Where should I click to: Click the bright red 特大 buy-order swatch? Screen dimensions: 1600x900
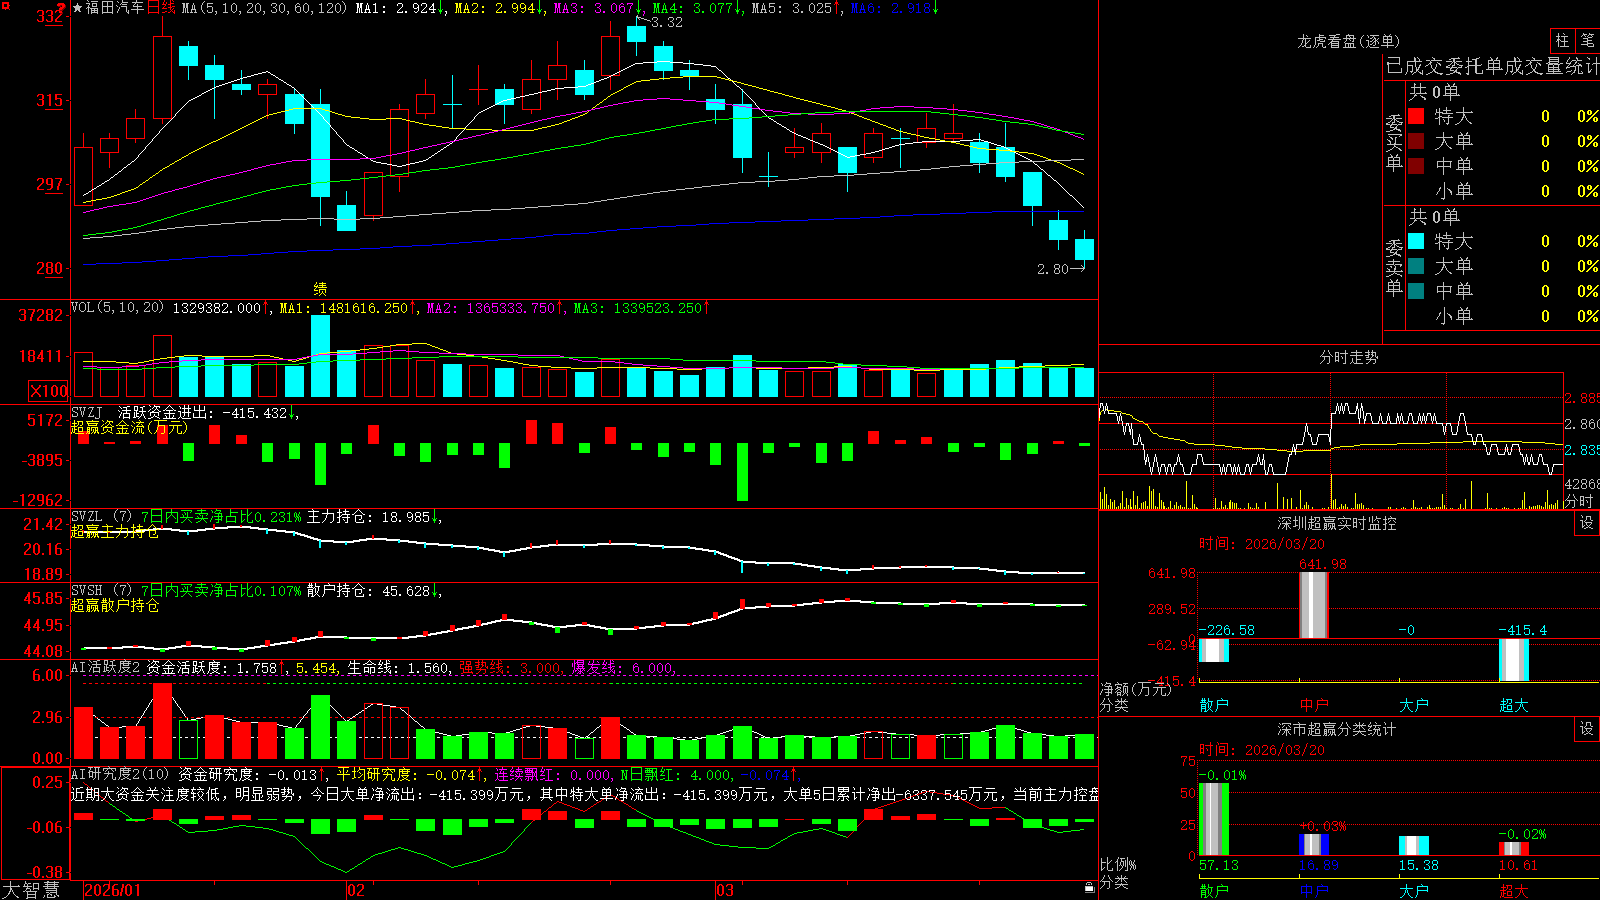pos(1416,116)
